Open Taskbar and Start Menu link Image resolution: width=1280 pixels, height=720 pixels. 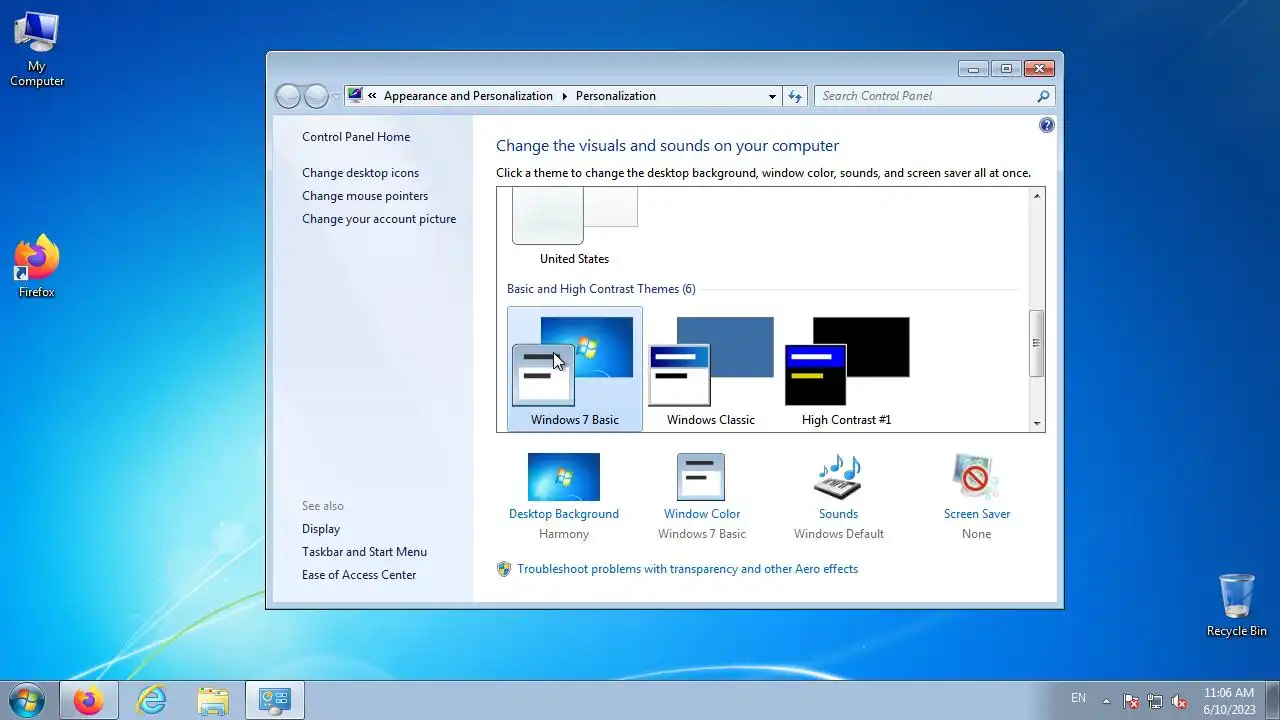pyautogui.click(x=364, y=552)
